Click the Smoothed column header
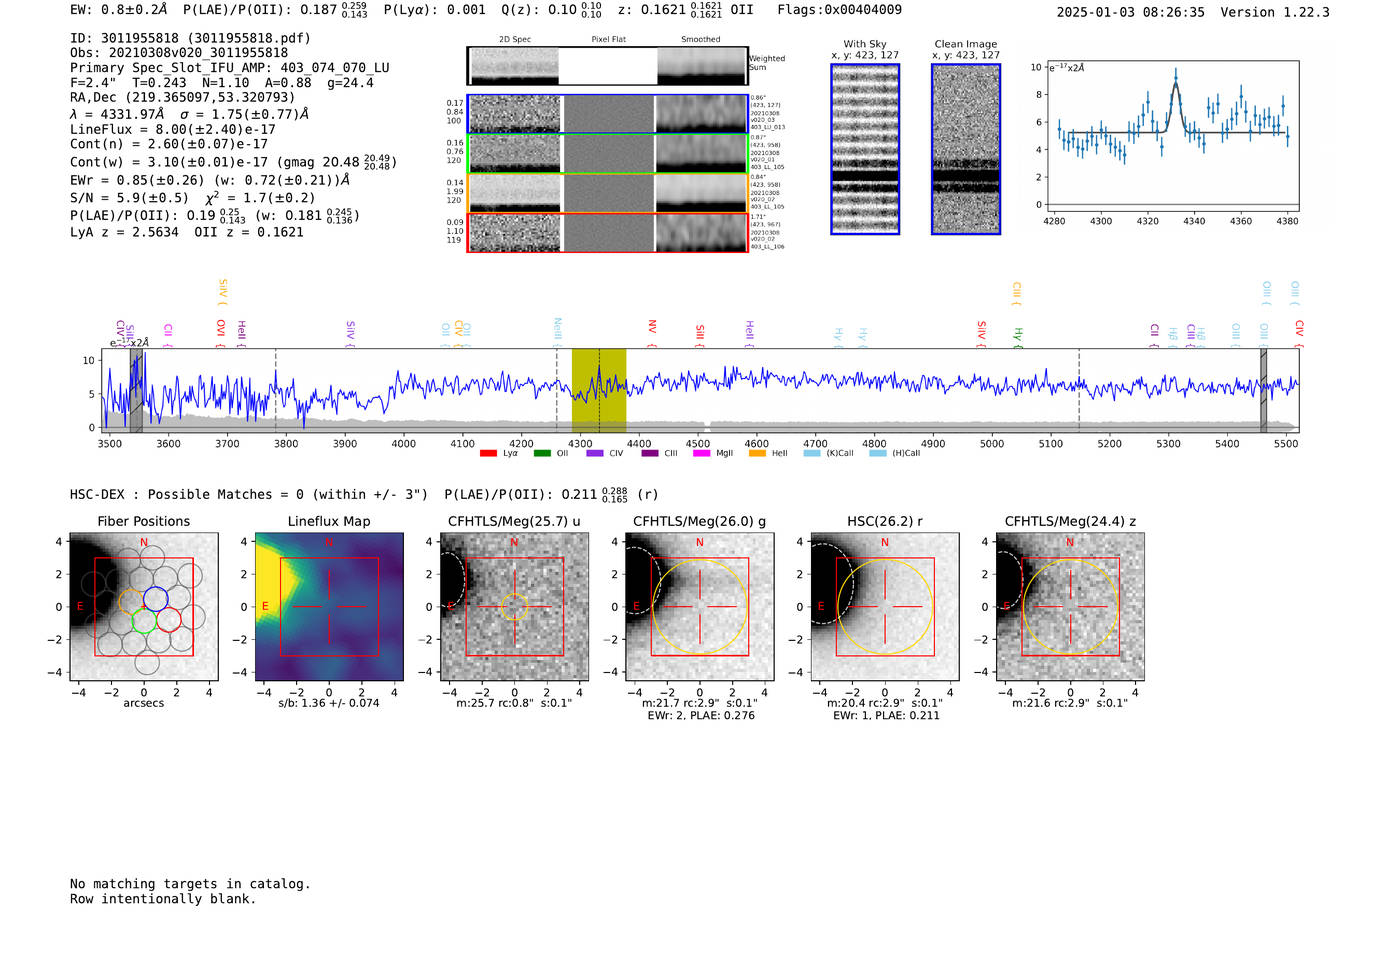The height and width of the screenshot is (953, 1400). pos(701,40)
